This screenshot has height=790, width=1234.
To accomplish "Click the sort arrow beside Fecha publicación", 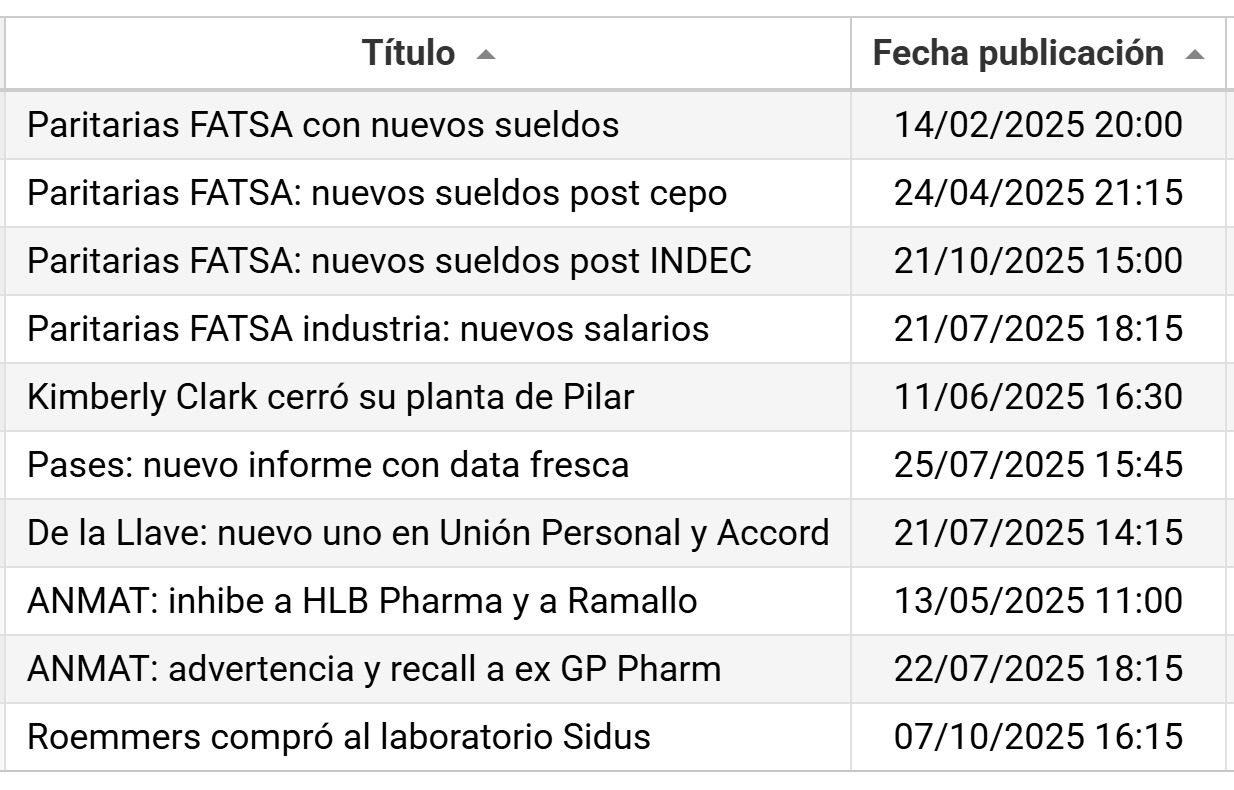I will click(x=1193, y=55).
